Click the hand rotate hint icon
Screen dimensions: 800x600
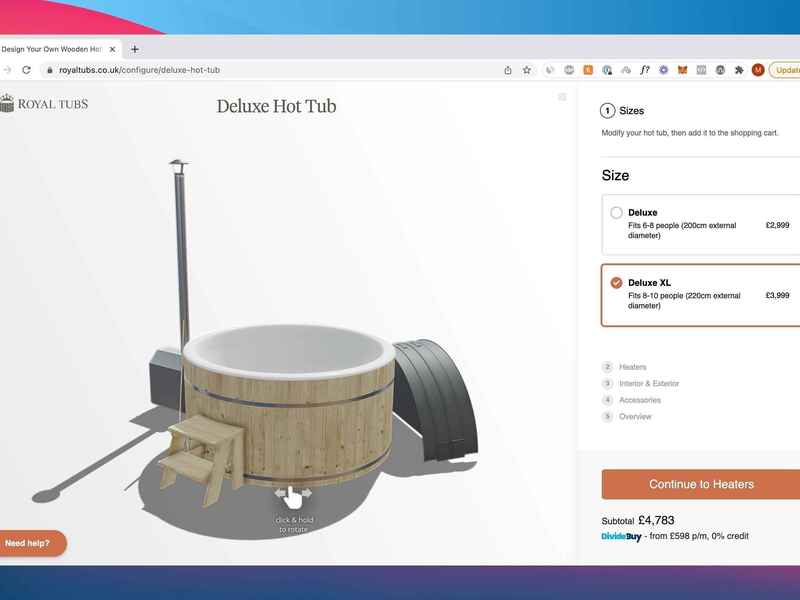293,497
